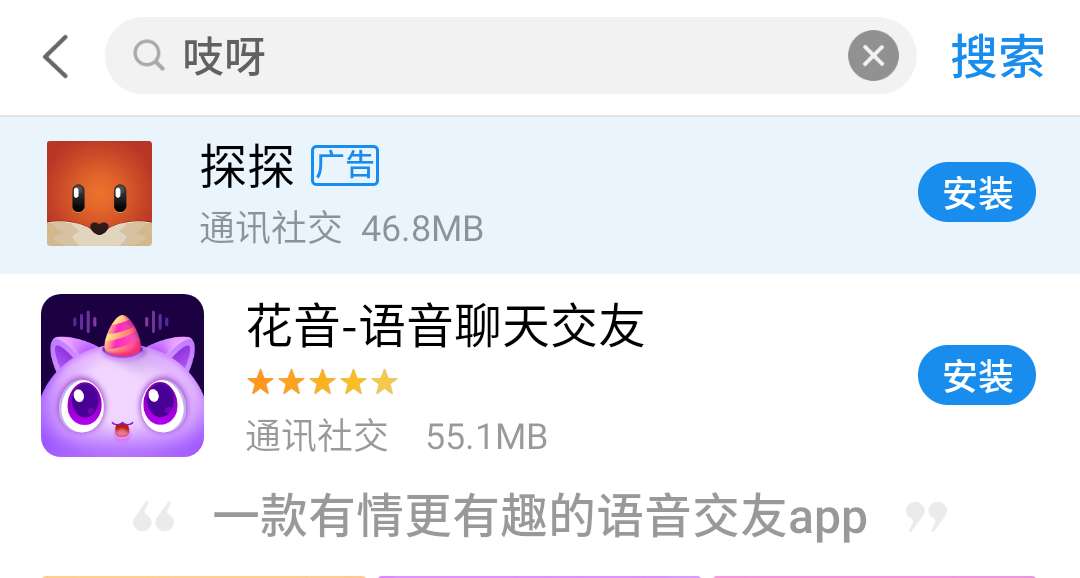
Task: Tap the blue 搜索 search button
Action: (997, 56)
